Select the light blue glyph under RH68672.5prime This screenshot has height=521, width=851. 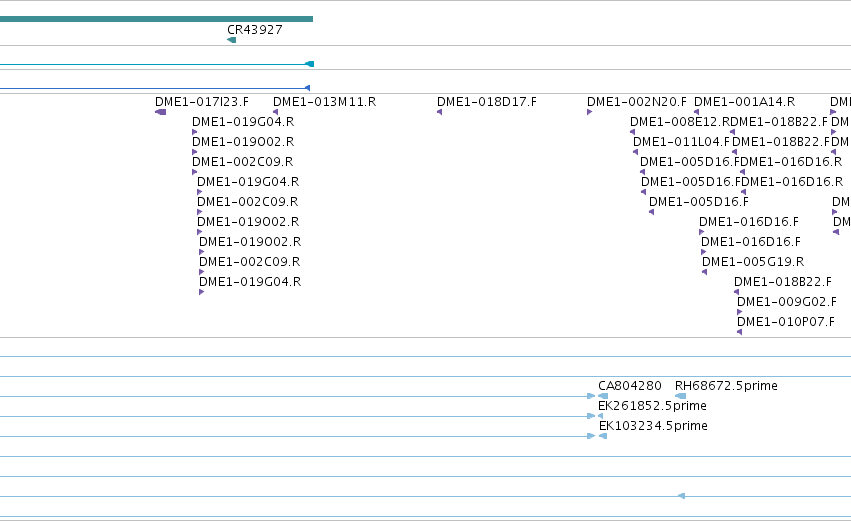click(681, 396)
